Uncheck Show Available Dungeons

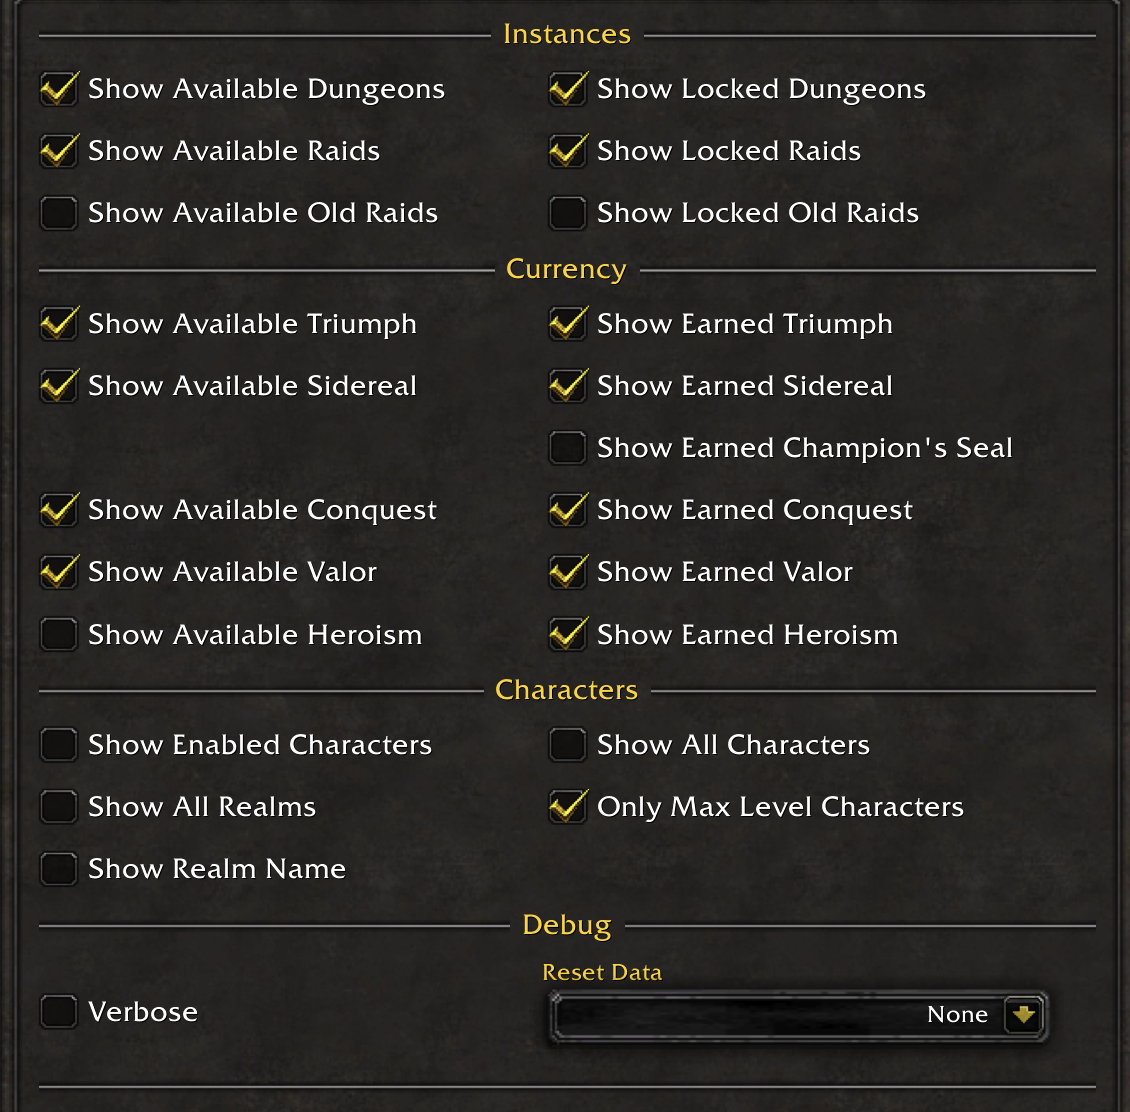[x=59, y=90]
